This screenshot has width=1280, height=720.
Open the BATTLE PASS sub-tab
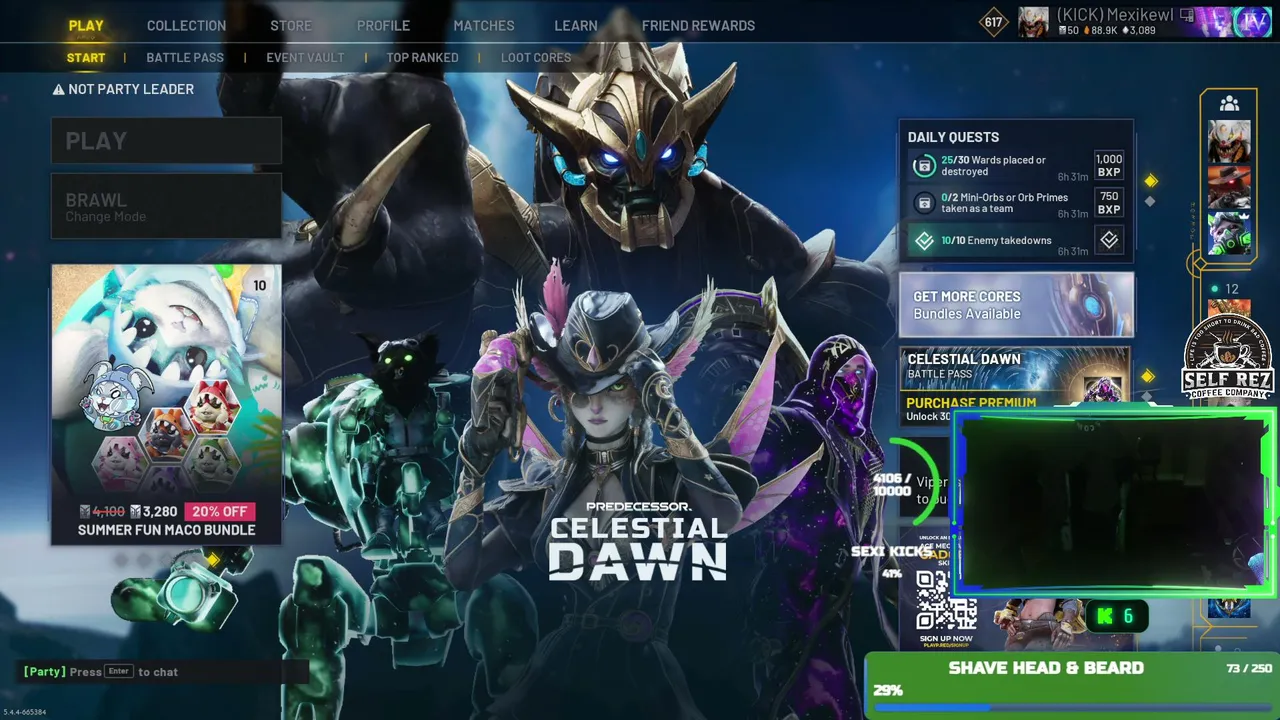click(185, 58)
